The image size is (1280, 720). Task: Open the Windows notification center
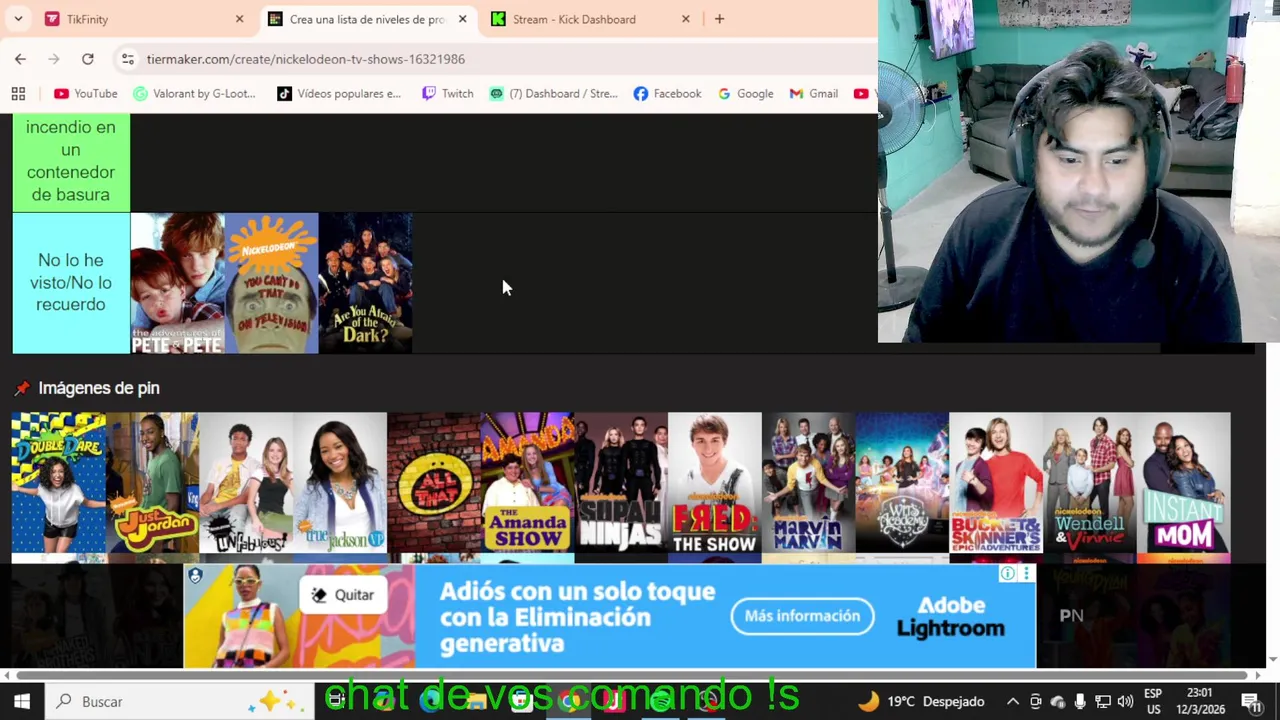click(x=1251, y=702)
